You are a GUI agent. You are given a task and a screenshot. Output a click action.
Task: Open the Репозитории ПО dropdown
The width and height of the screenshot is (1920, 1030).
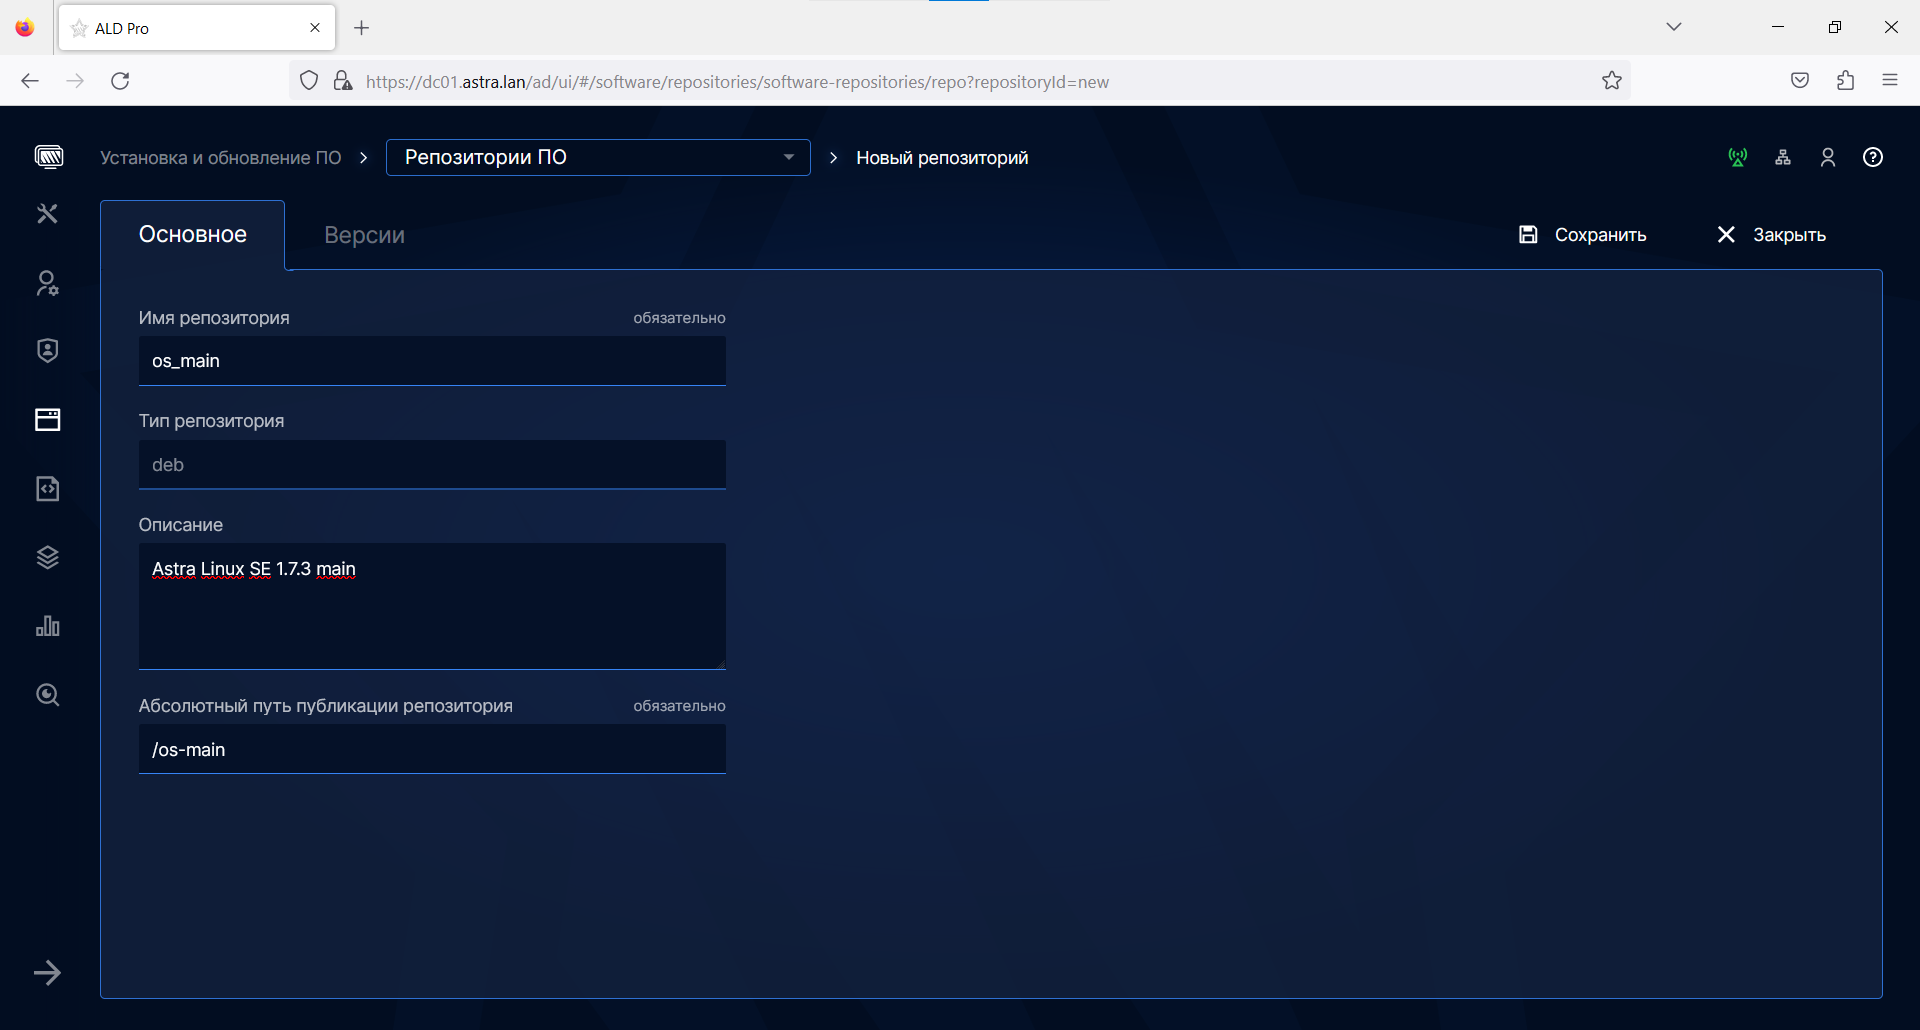[598, 157]
